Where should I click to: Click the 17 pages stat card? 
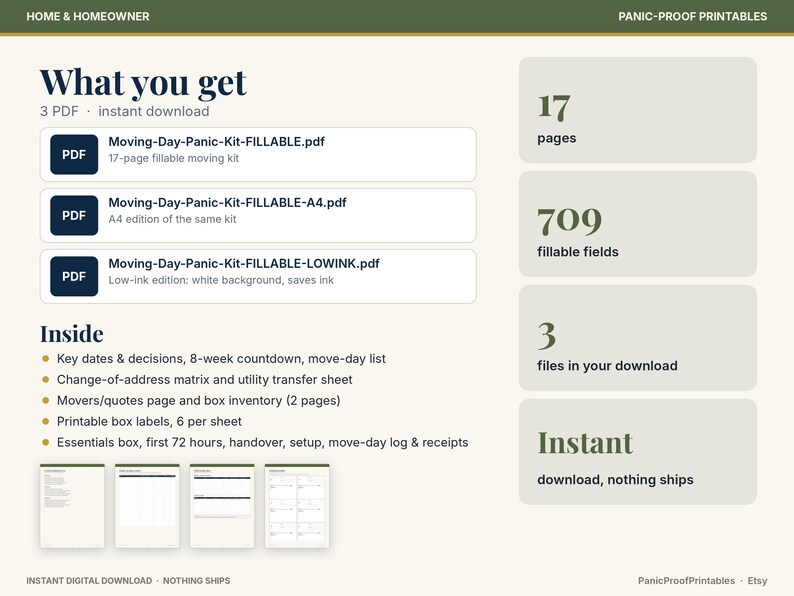click(x=638, y=110)
